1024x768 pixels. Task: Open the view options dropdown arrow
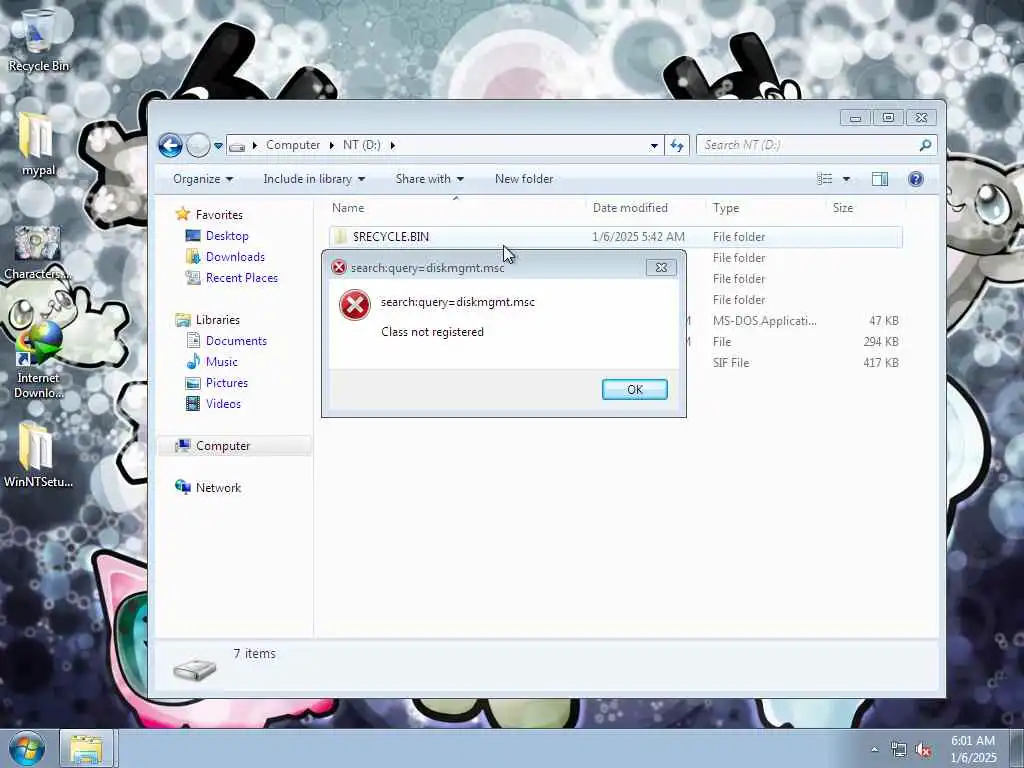(x=846, y=179)
